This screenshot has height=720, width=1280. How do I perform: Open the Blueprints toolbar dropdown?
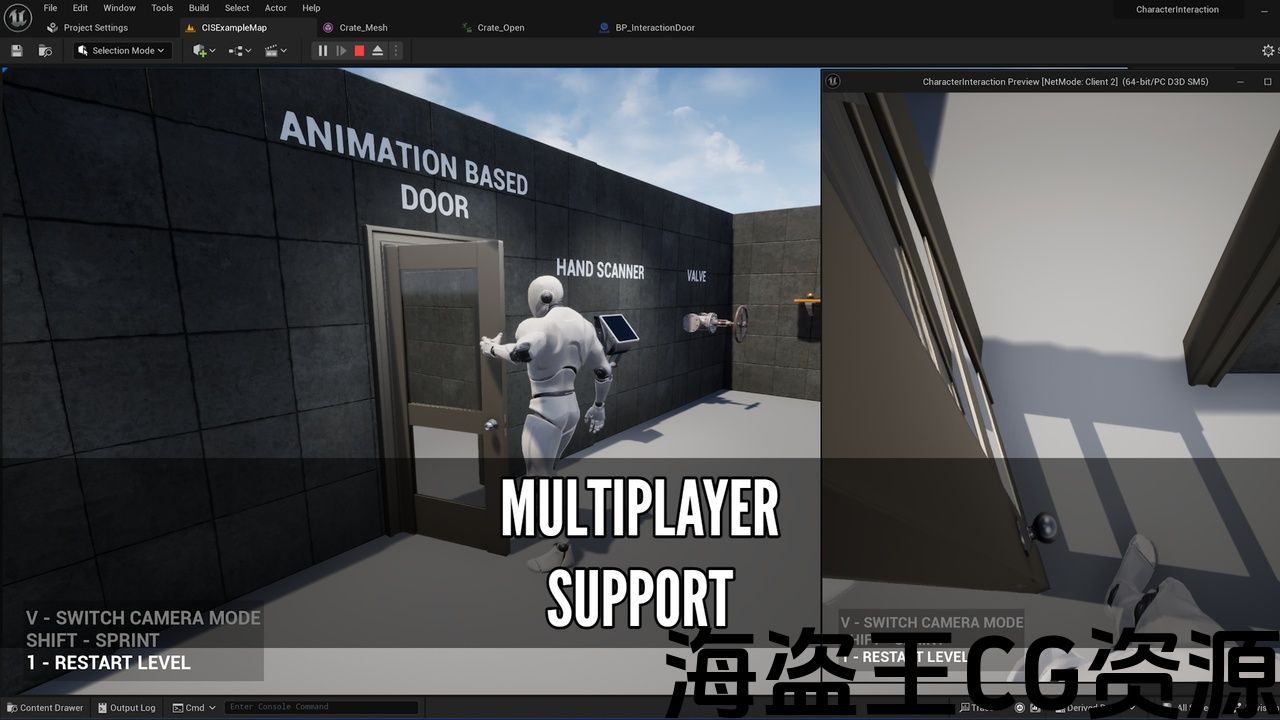[240, 50]
